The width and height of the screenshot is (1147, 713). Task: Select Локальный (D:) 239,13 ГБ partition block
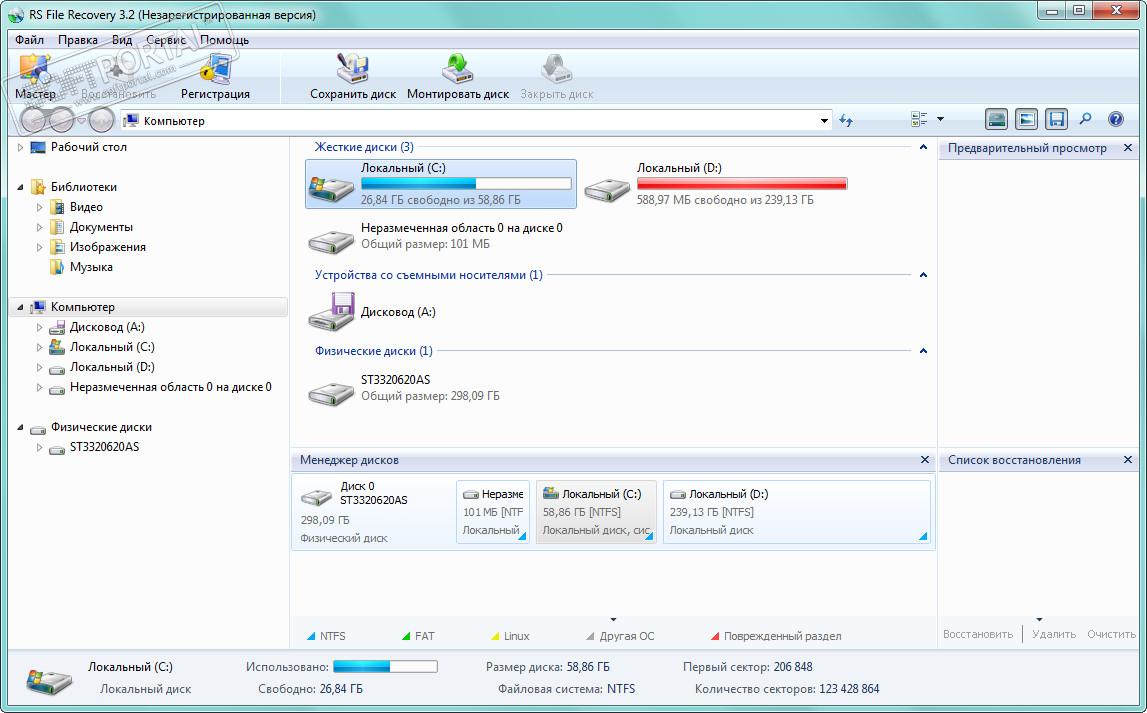(797, 512)
